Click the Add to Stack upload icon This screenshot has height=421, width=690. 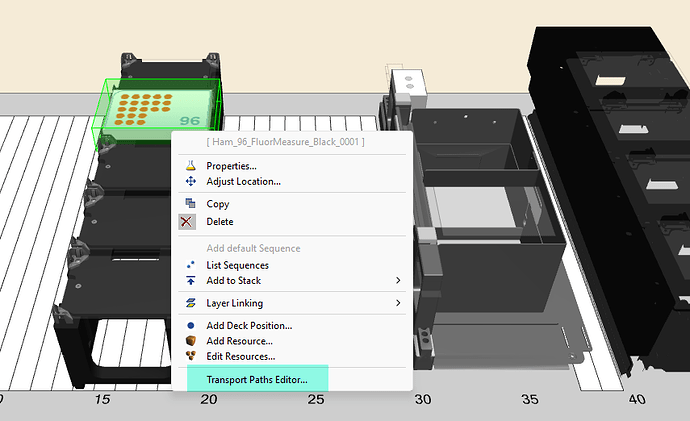[190, 281]
